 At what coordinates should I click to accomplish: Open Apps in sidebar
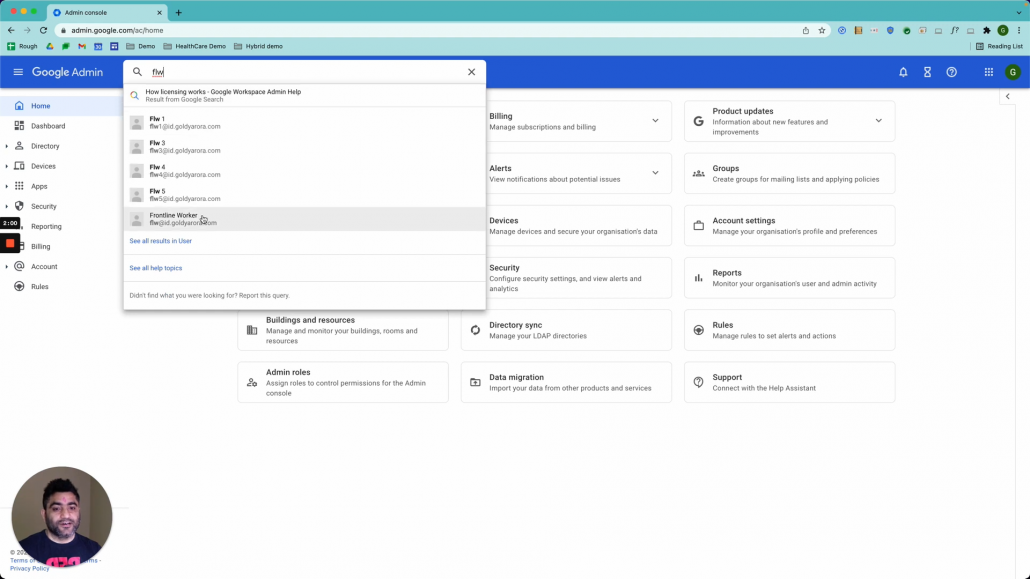tap(39, 187)
